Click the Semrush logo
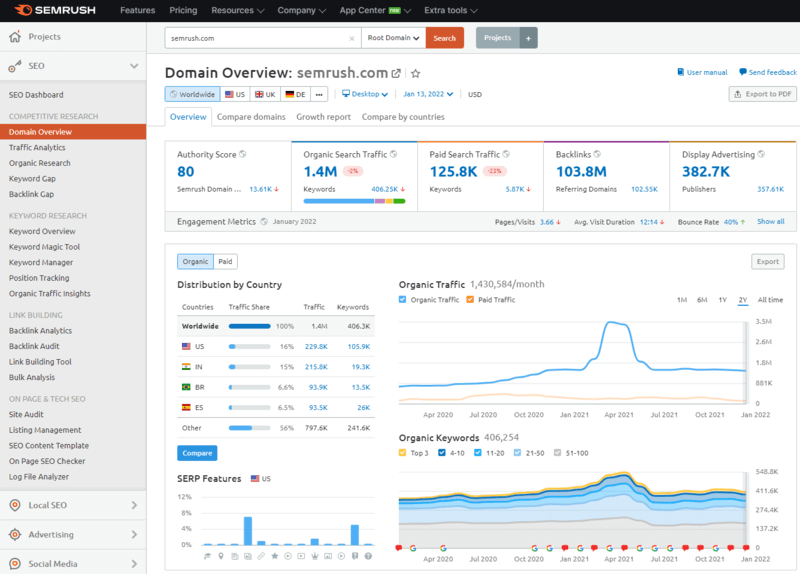The image size is (800, 574). (x=50, y=10)
